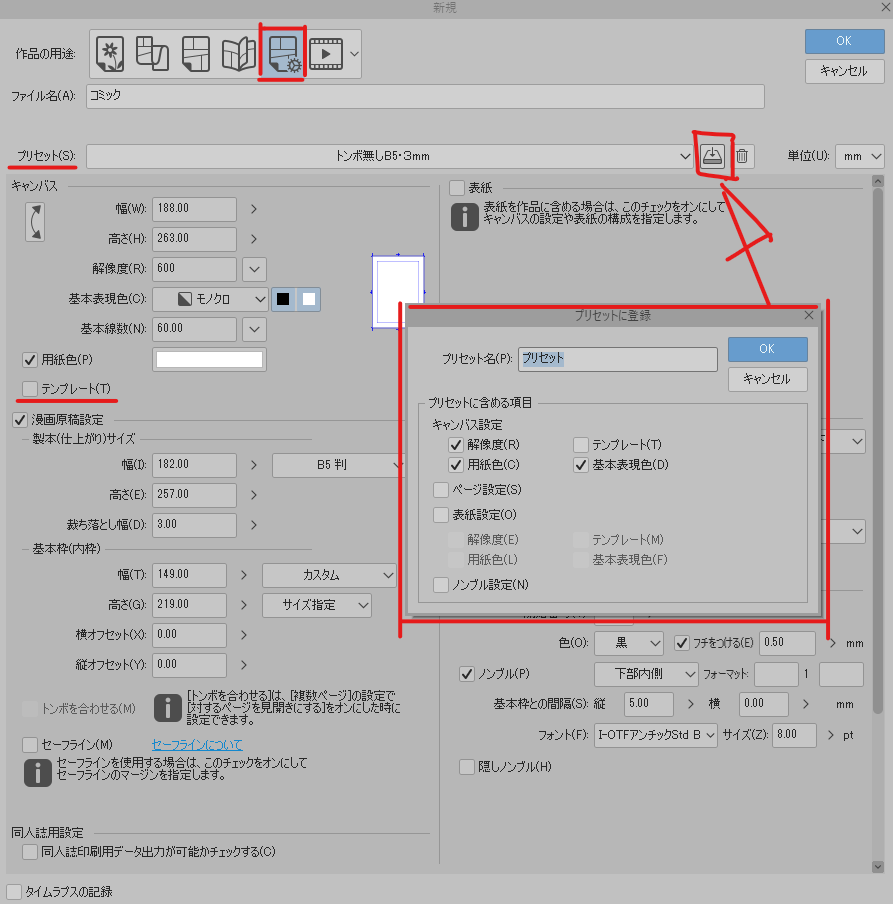Click the register preset save icon
Viewport: 893px width, 904px height.
click(714, 156)
